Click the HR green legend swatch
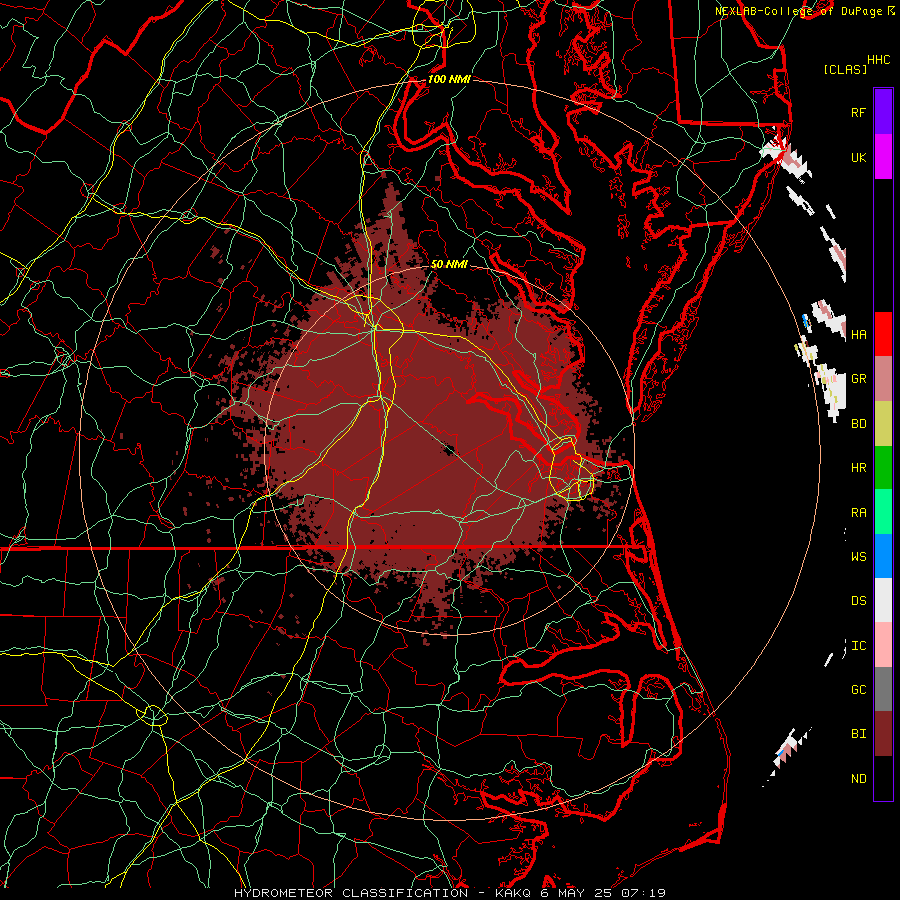 click(x=883, y=467)
